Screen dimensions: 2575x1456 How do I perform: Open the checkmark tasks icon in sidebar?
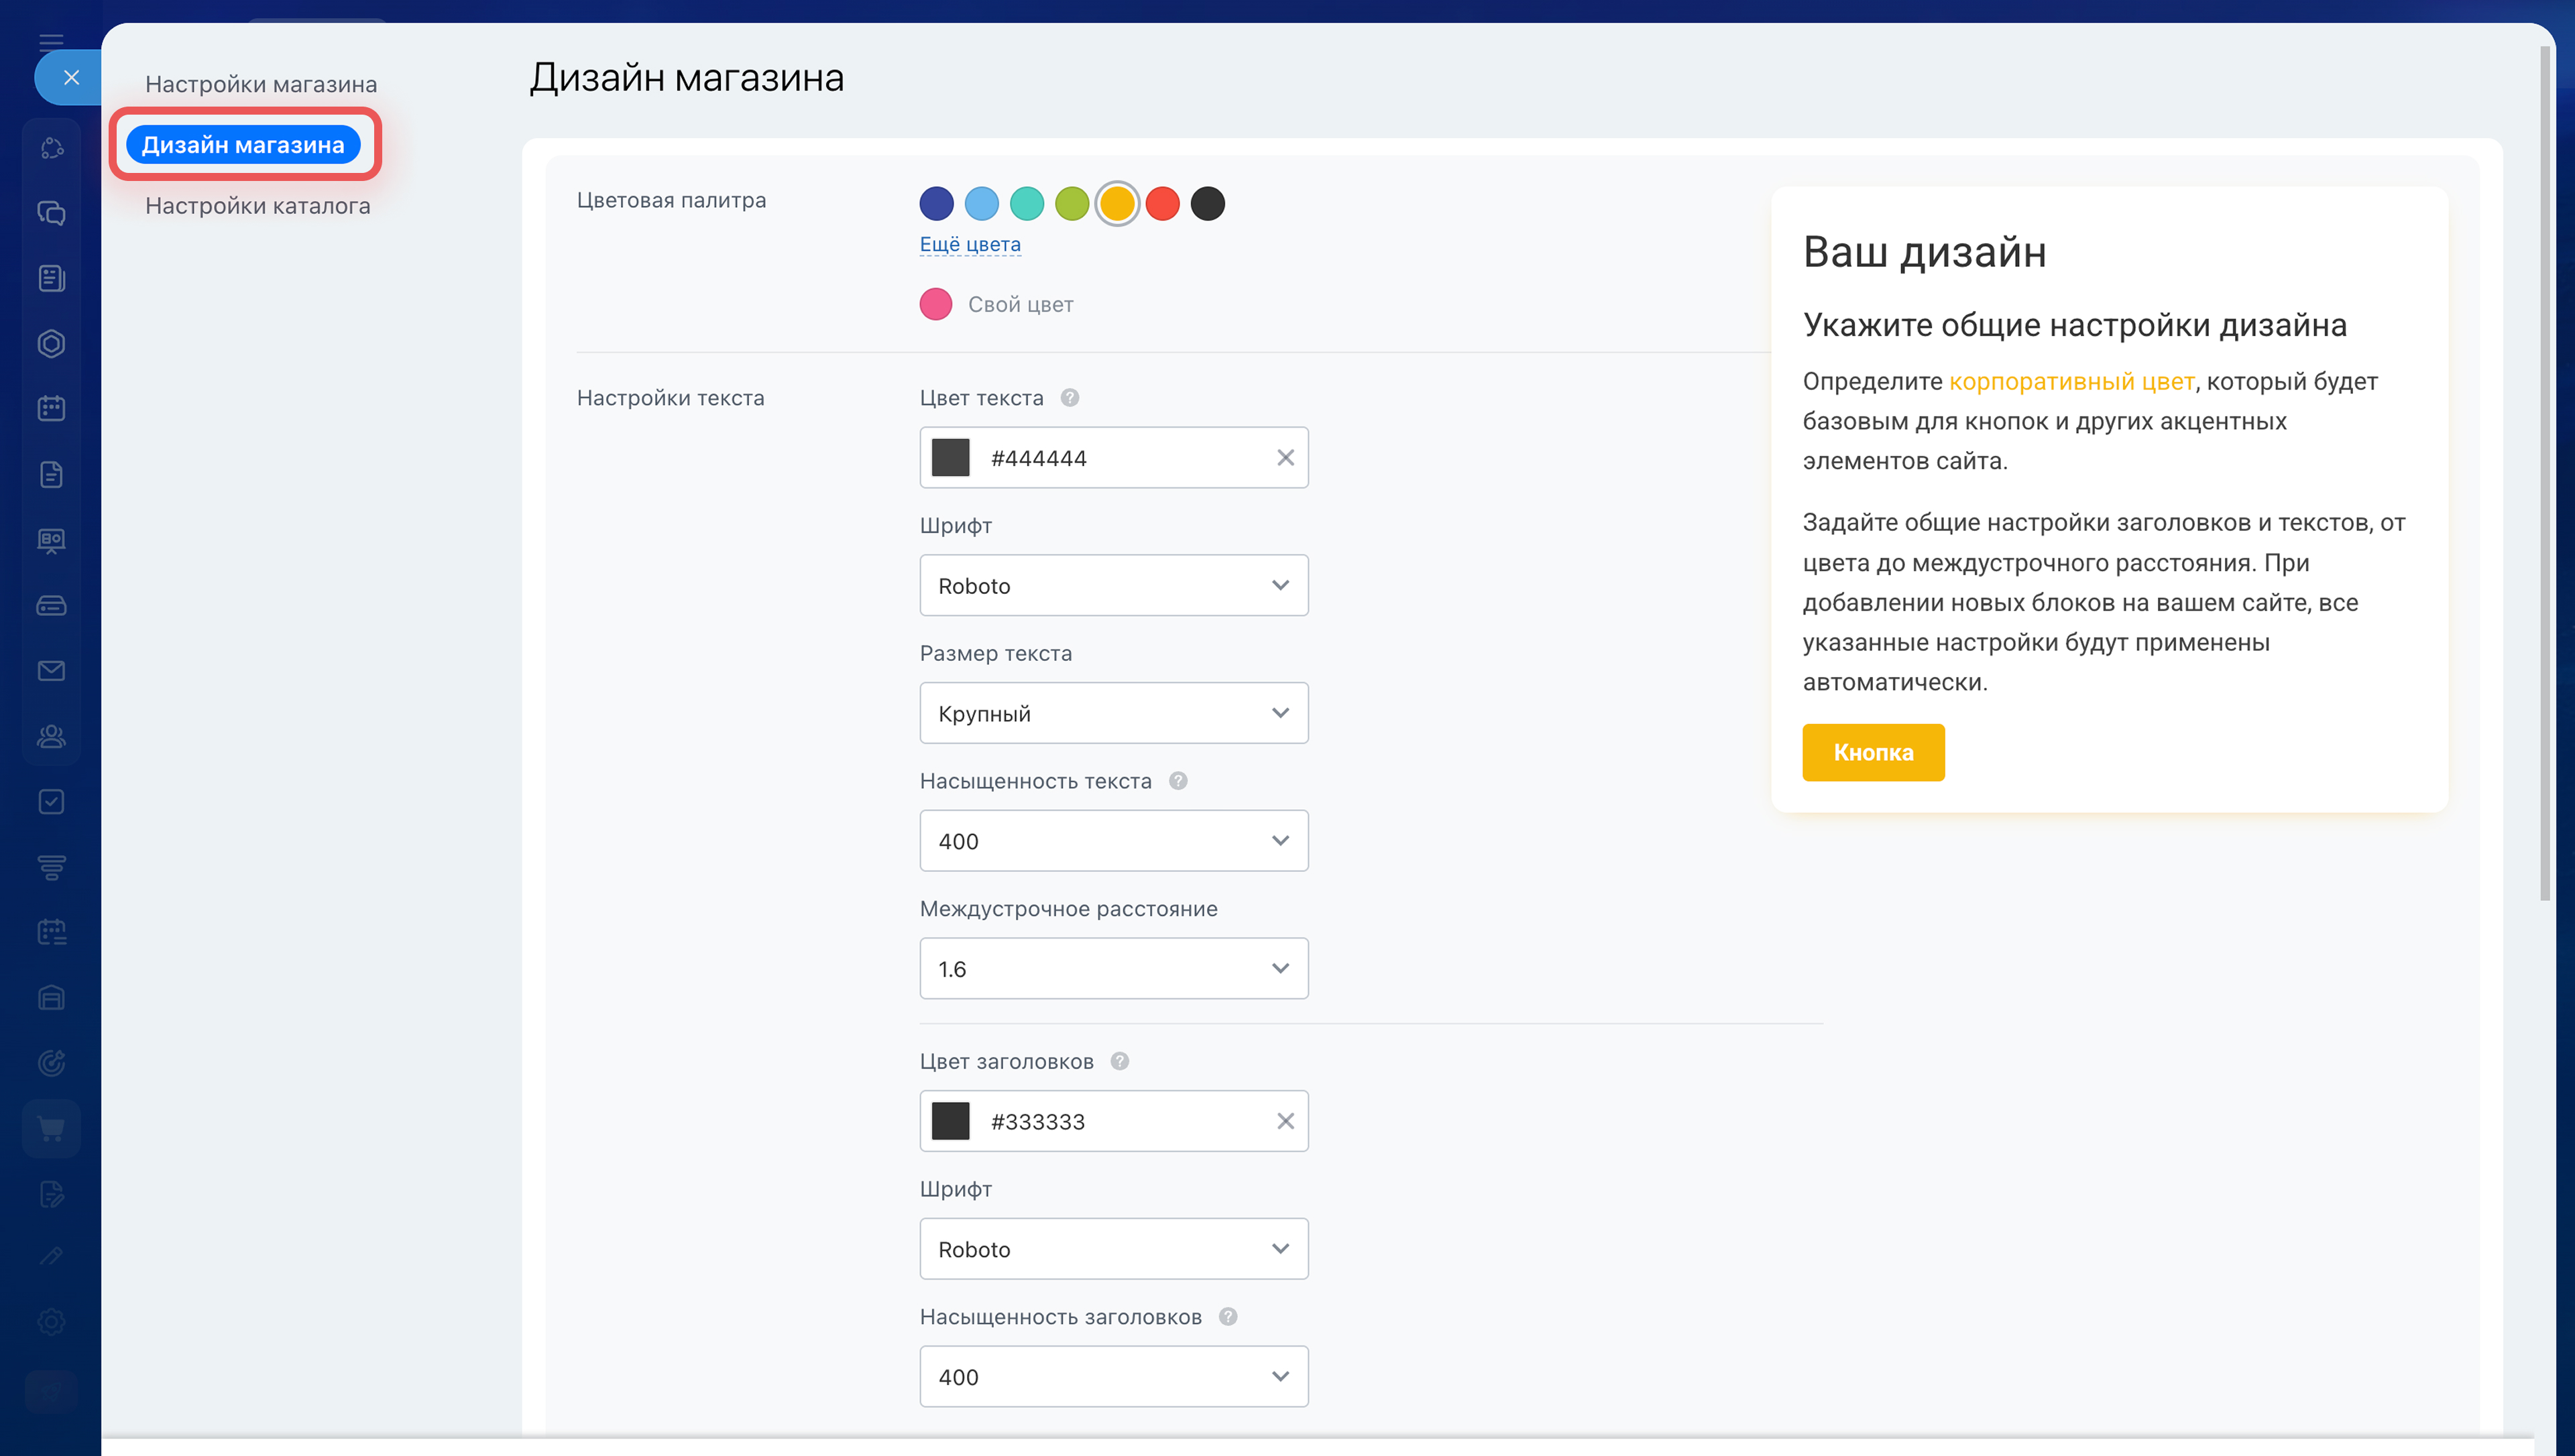click(51, 802)
